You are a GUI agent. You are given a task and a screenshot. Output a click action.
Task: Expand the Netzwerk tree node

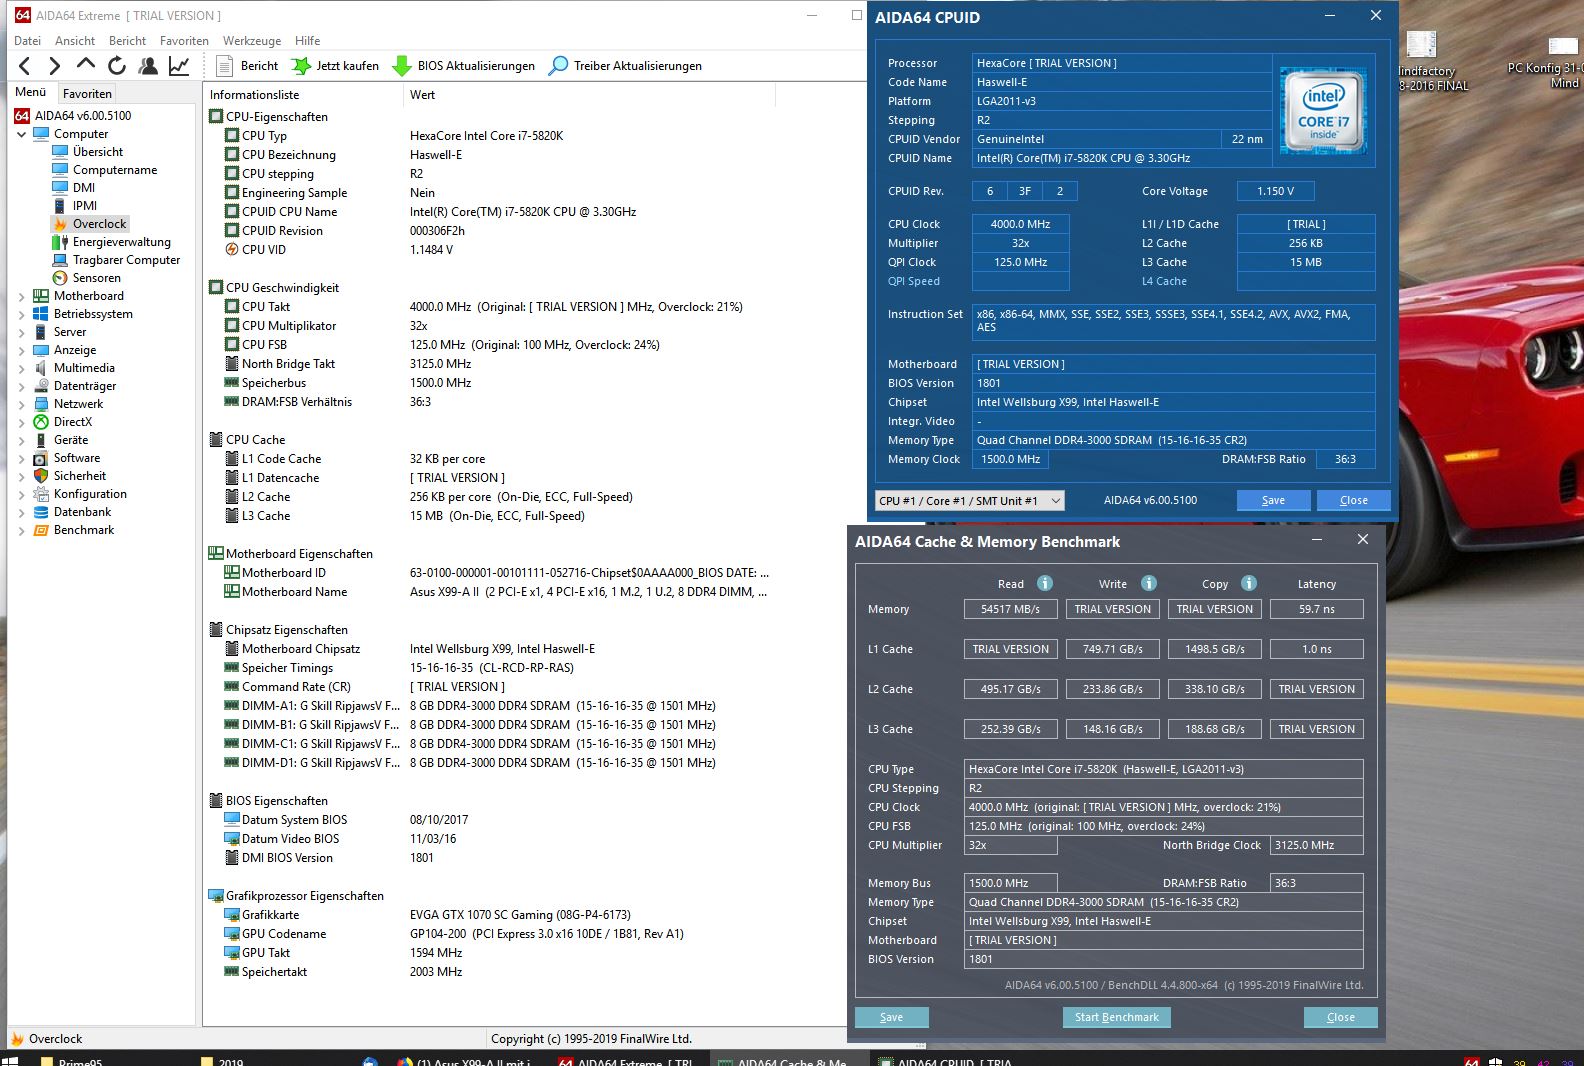[x=21, y=404]
